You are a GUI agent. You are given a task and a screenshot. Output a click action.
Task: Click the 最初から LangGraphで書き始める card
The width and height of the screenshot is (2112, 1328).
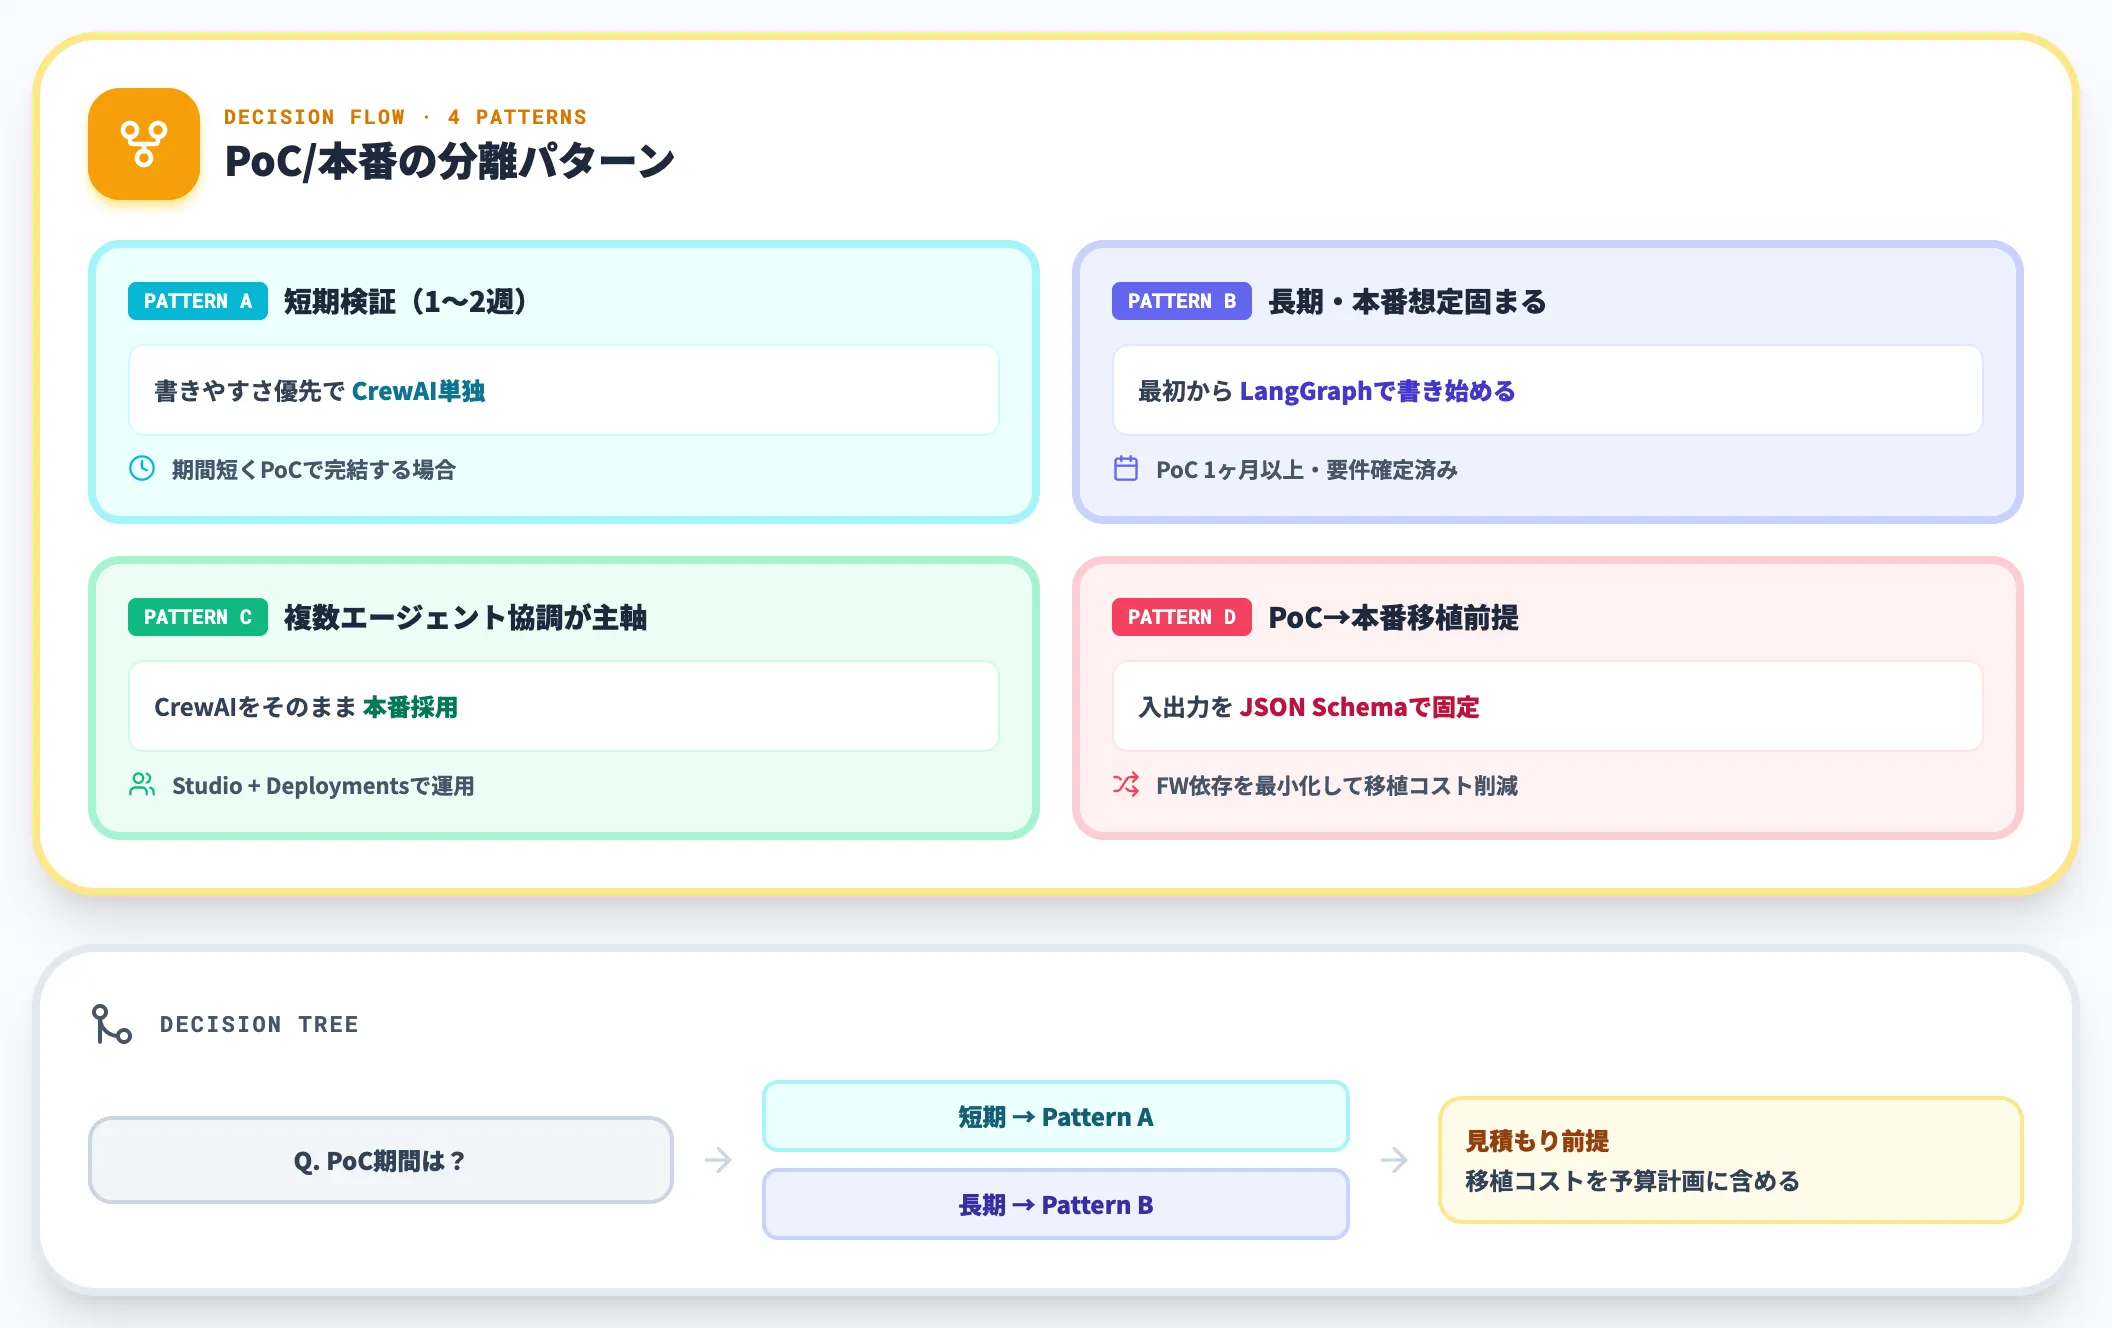pos(1548,390)
